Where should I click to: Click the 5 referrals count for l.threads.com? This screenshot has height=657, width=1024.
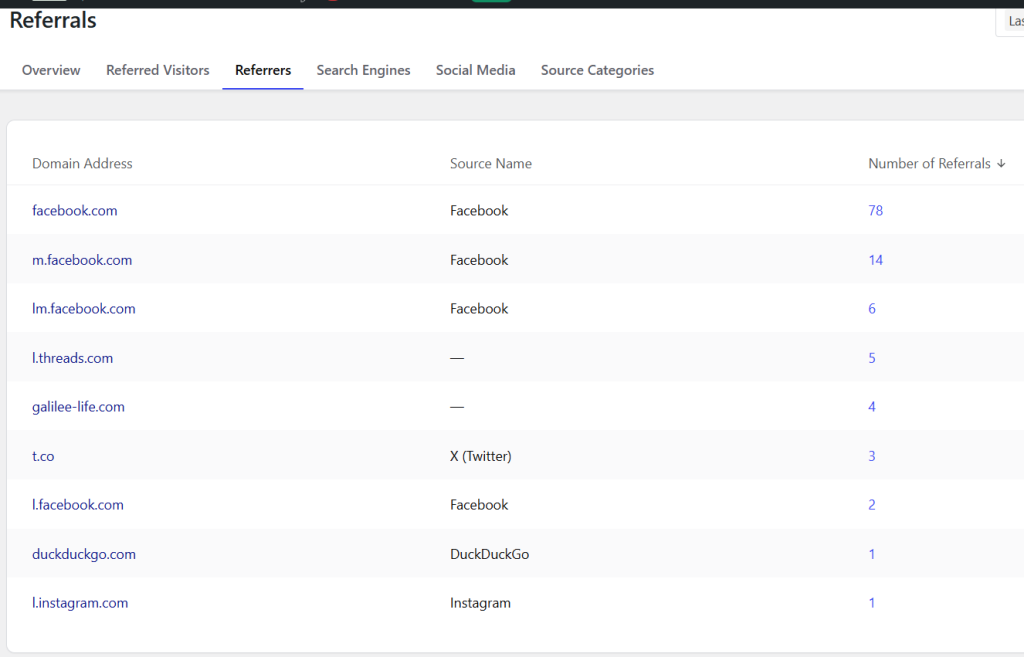coord(872,358)
